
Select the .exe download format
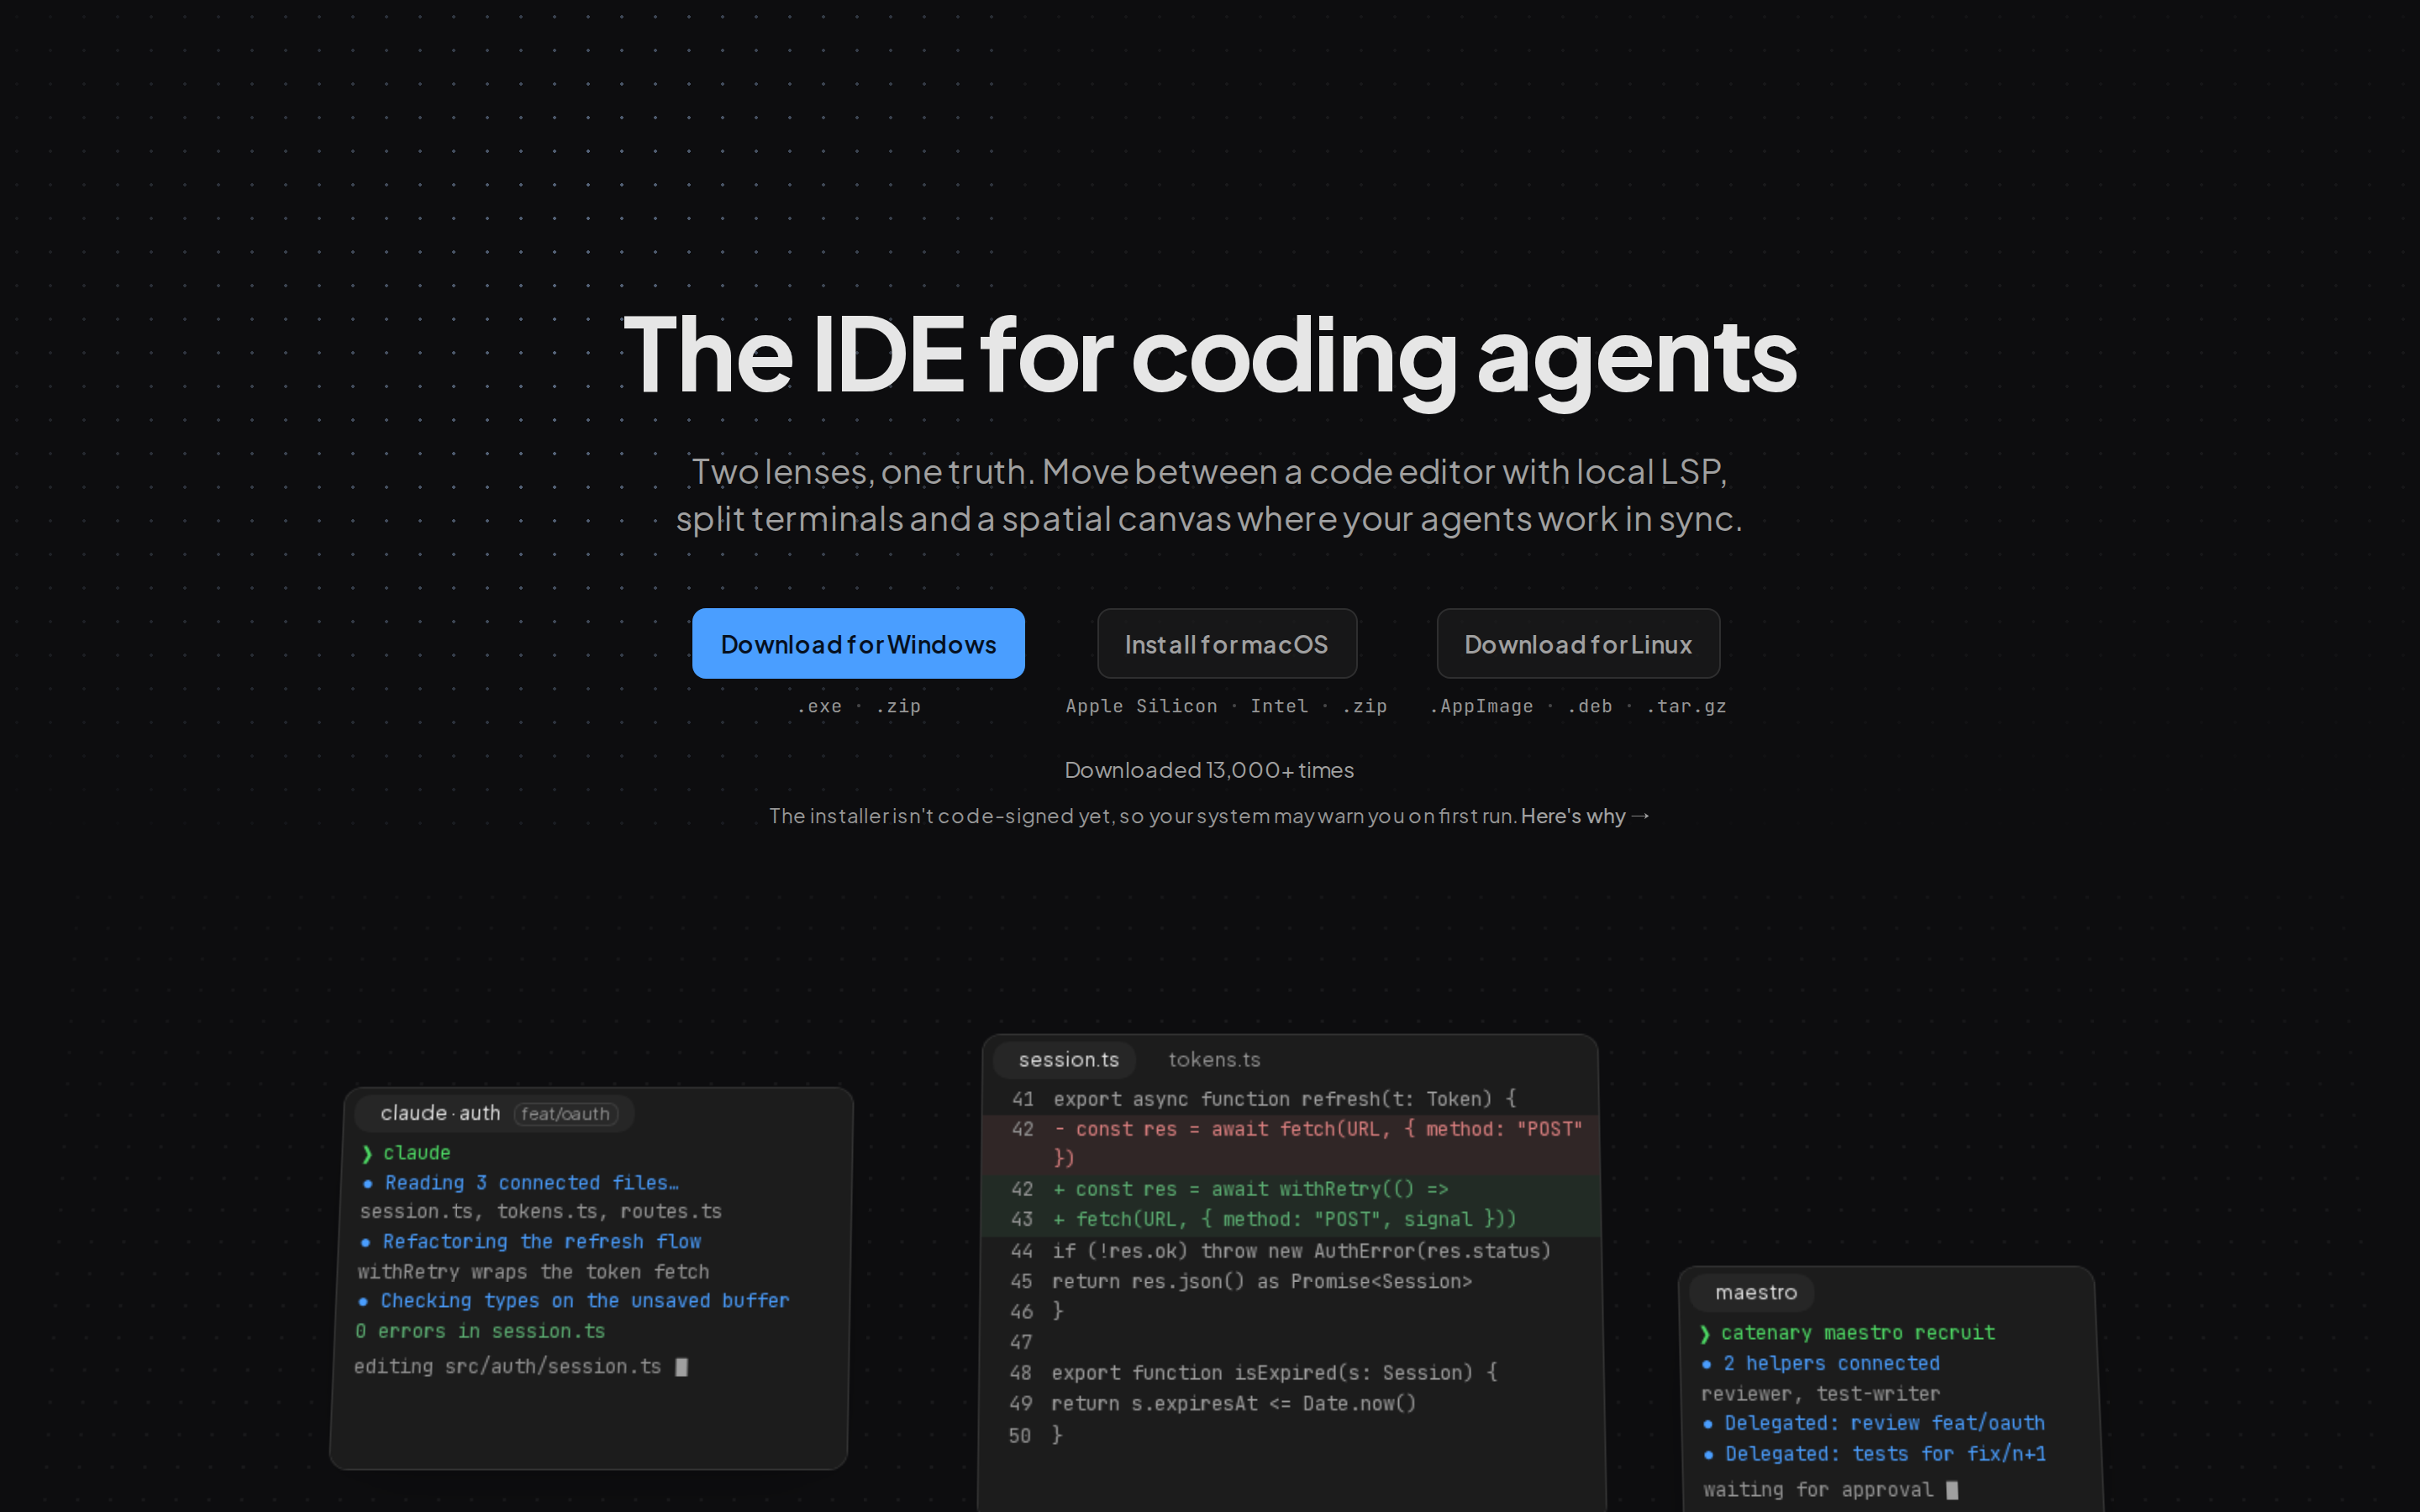tap(819, 706)
